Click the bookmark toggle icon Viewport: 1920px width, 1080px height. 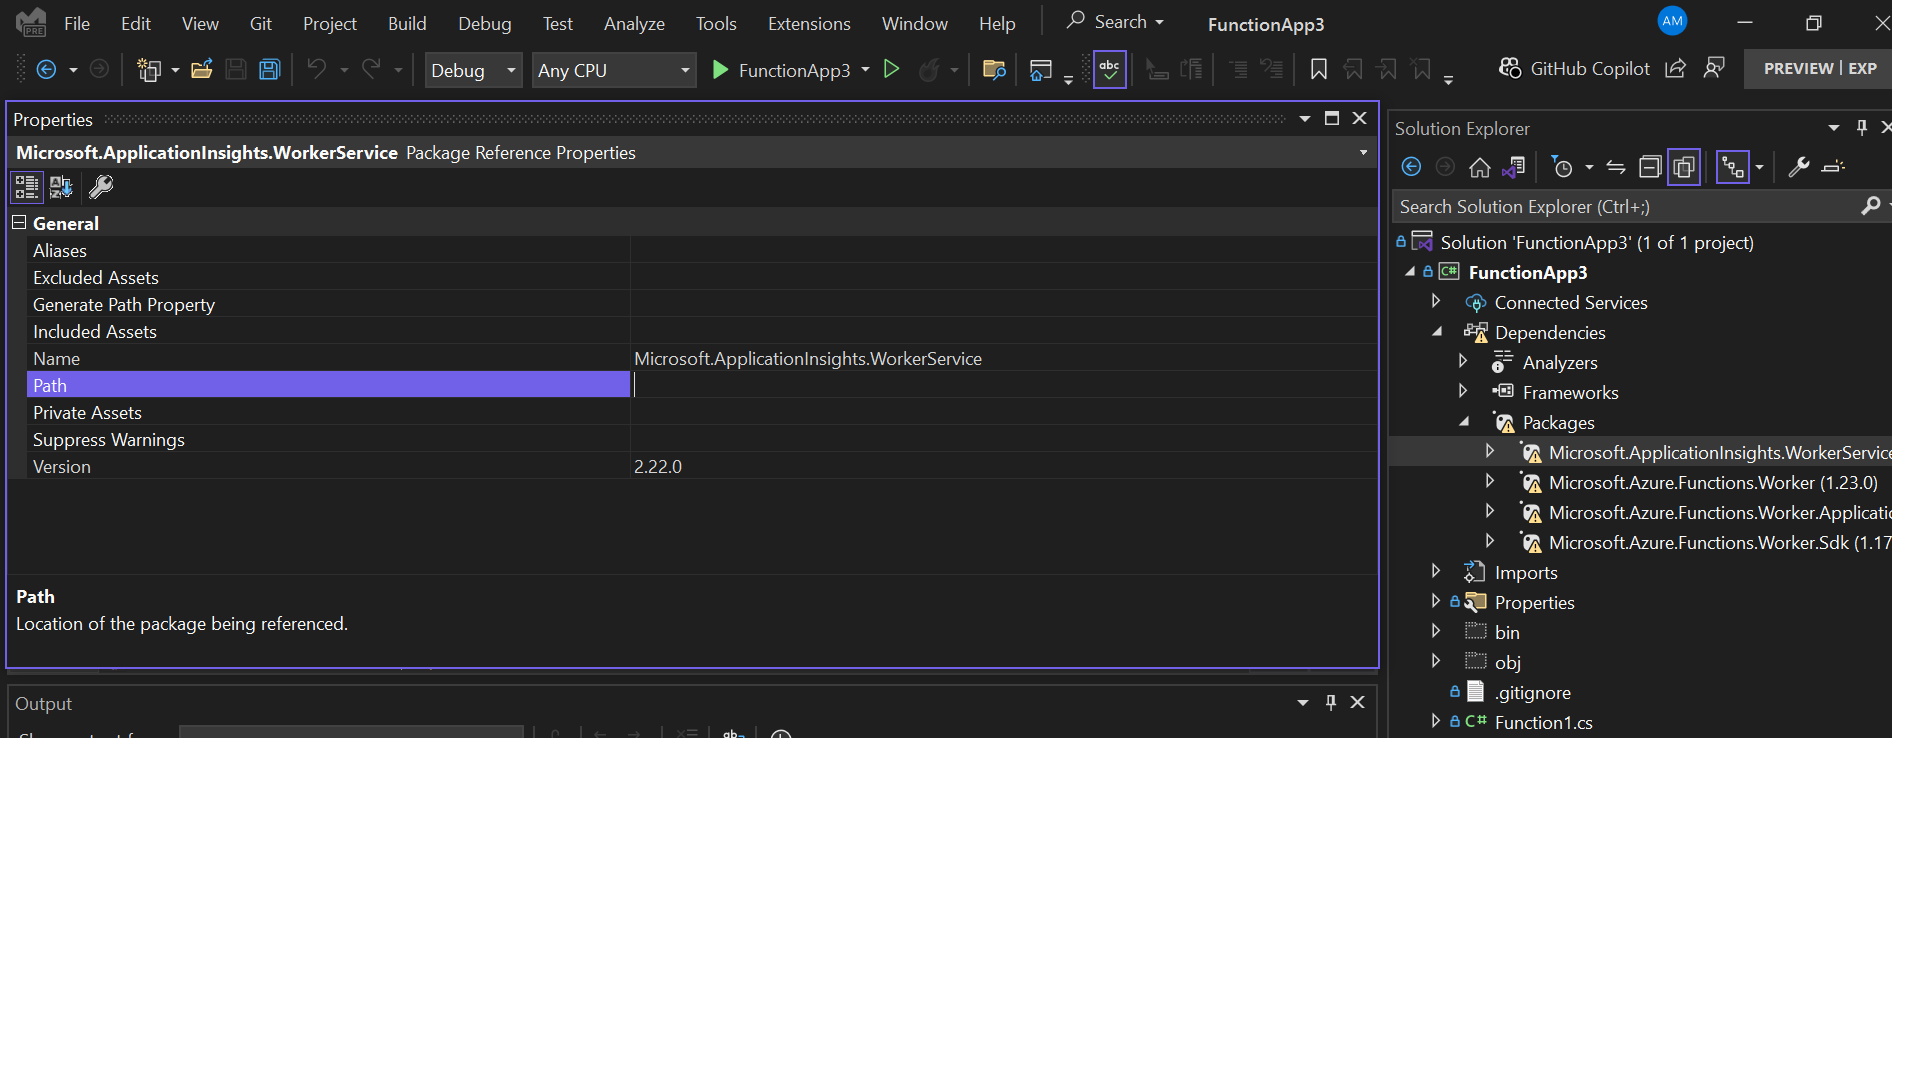coord(1319,69)
